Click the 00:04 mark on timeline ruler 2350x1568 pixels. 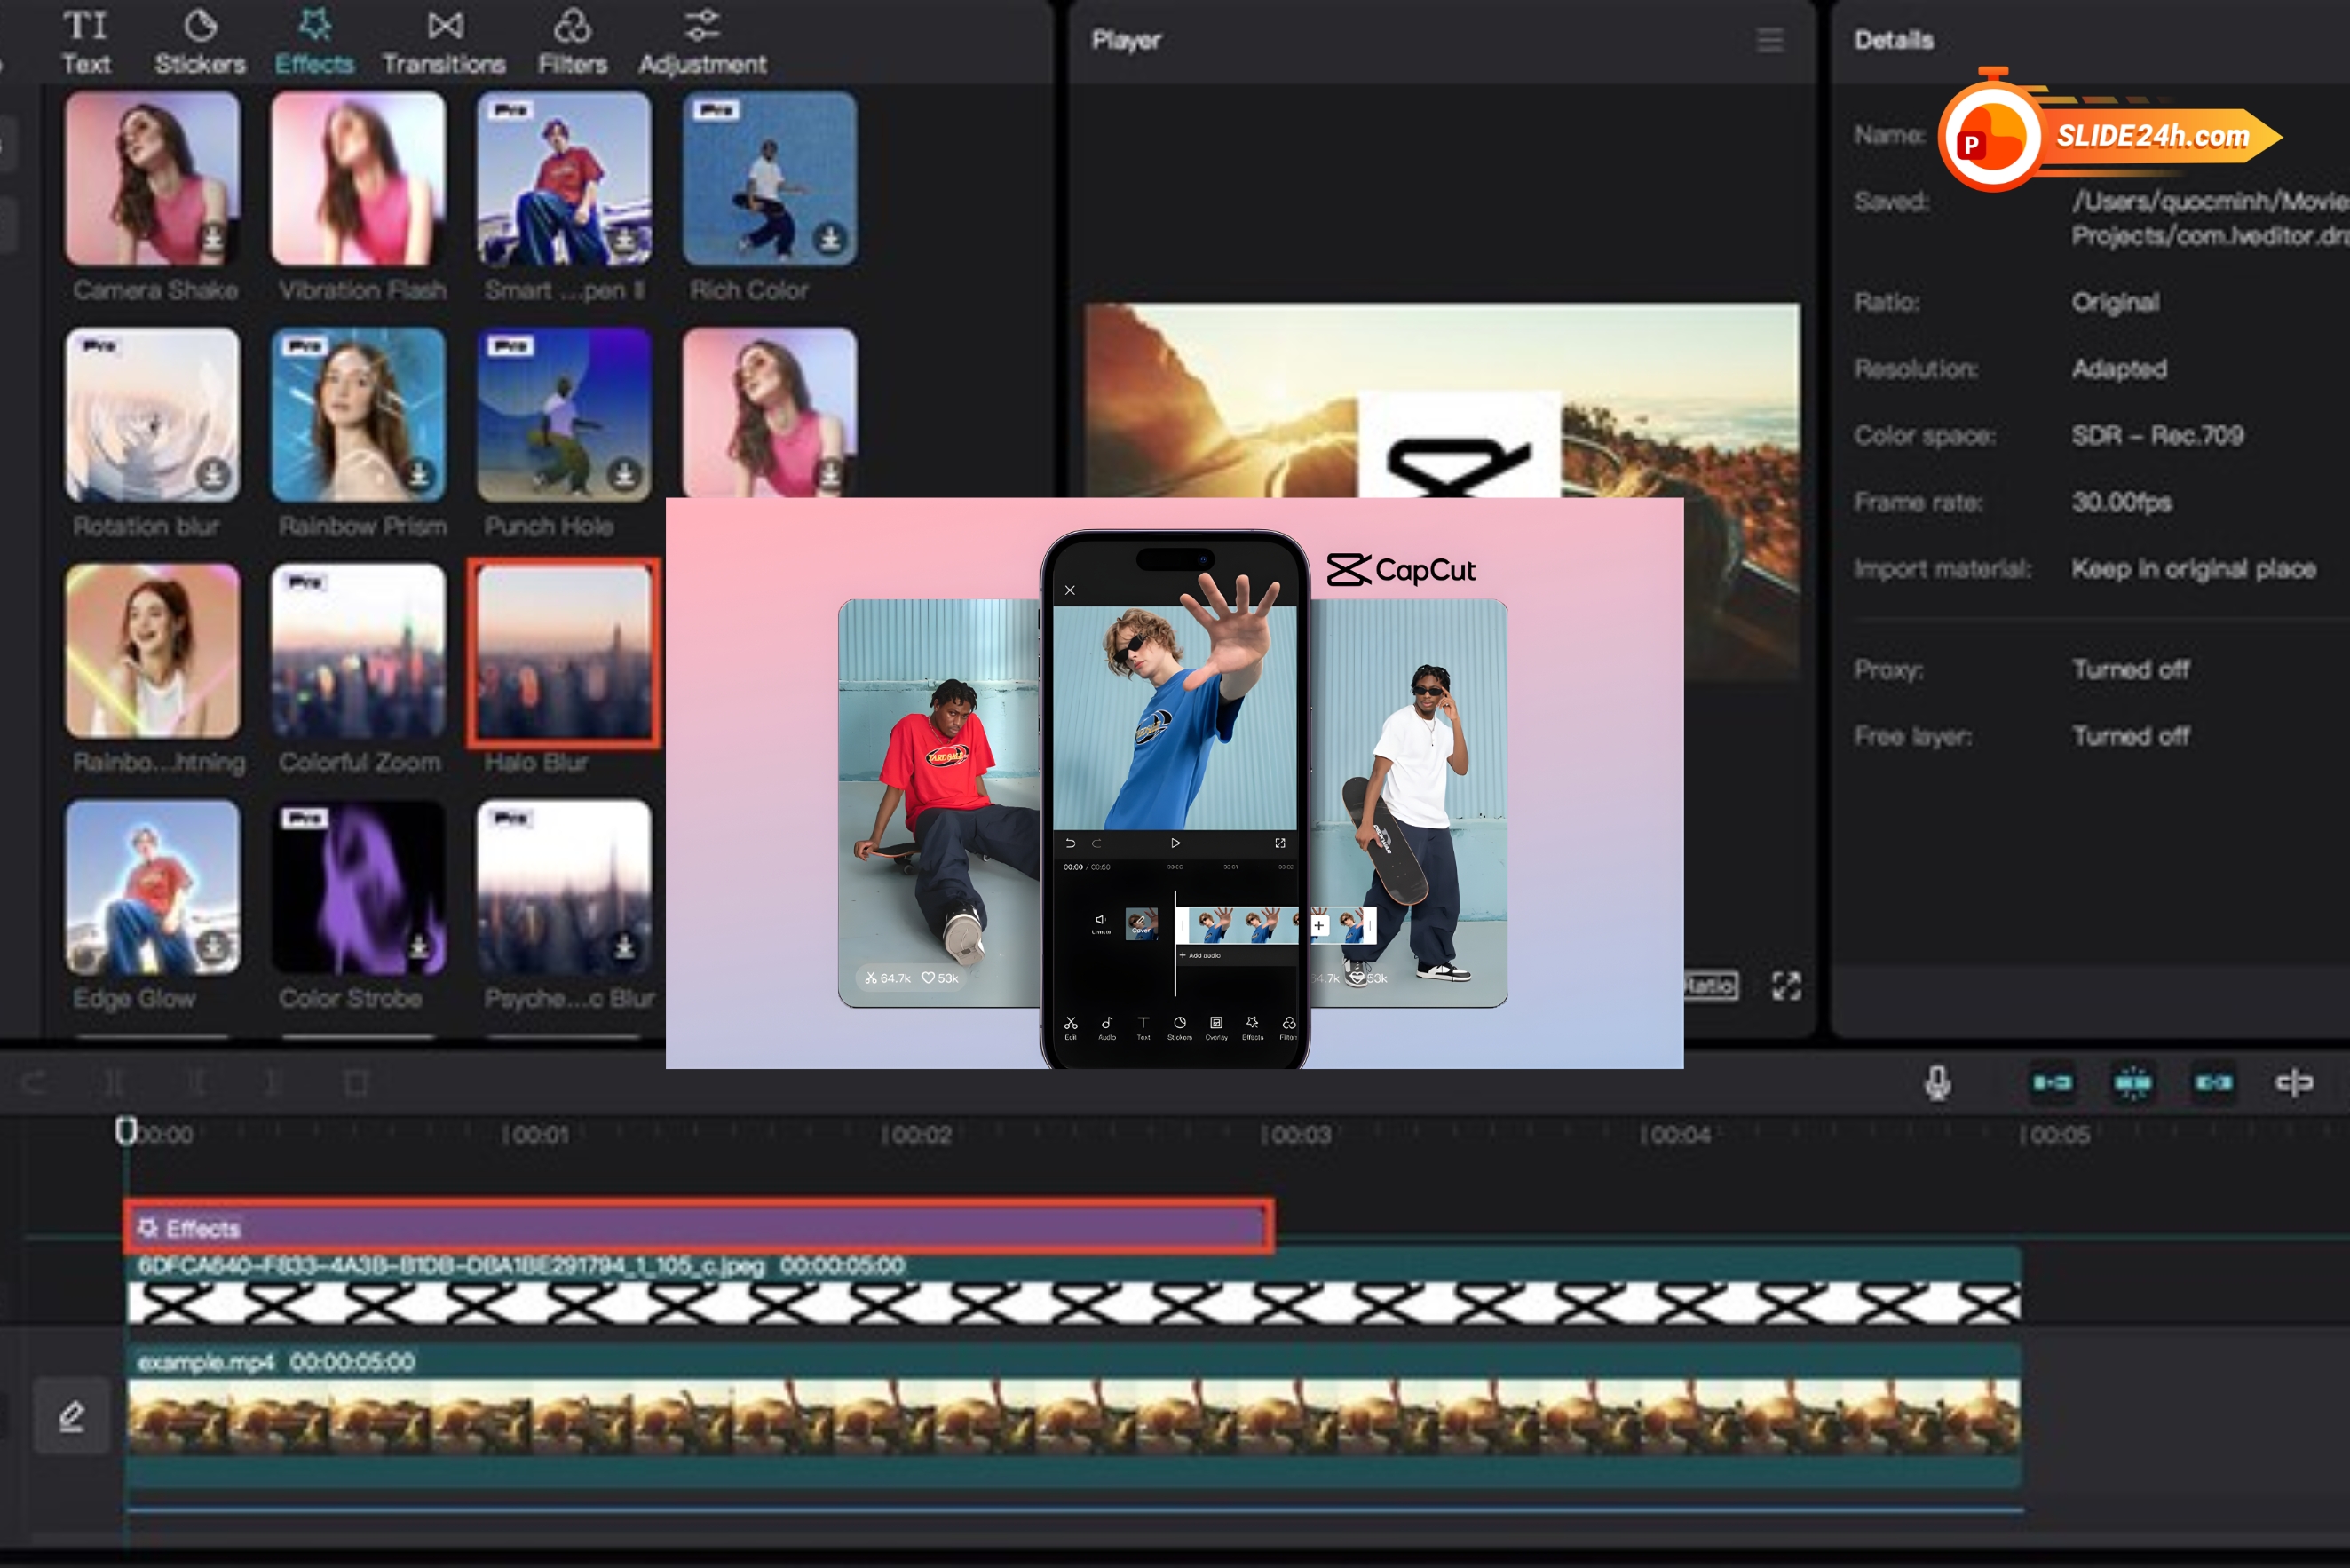click(x=1676, y=1135)
